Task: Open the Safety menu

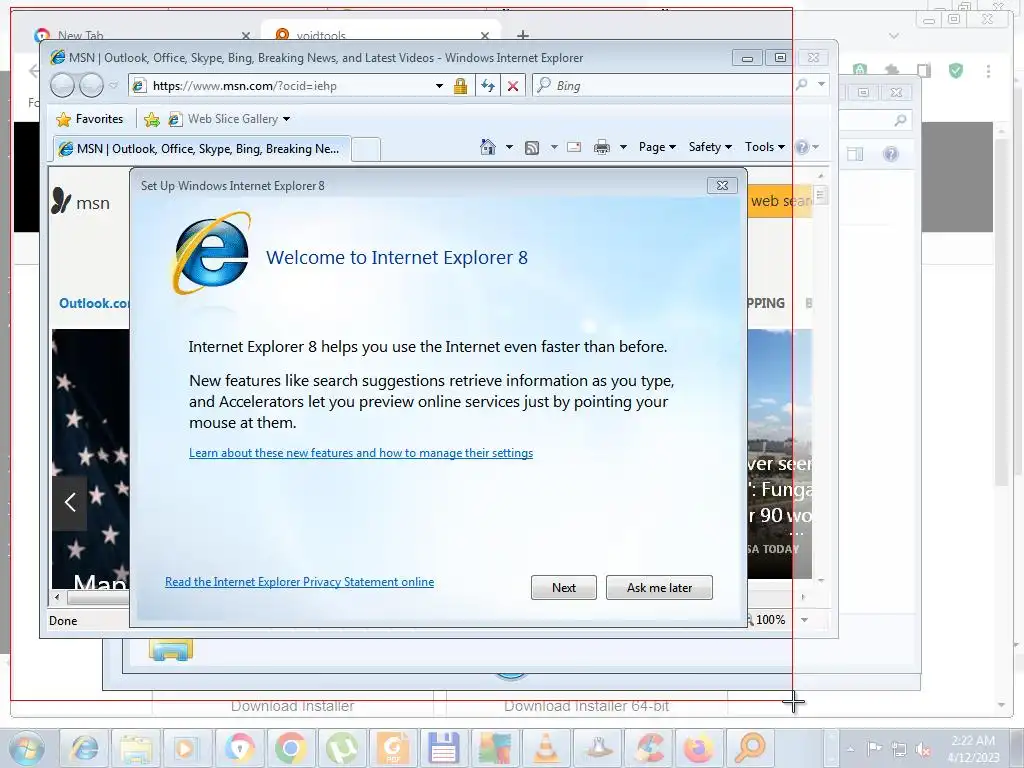Action: point(710,147)
